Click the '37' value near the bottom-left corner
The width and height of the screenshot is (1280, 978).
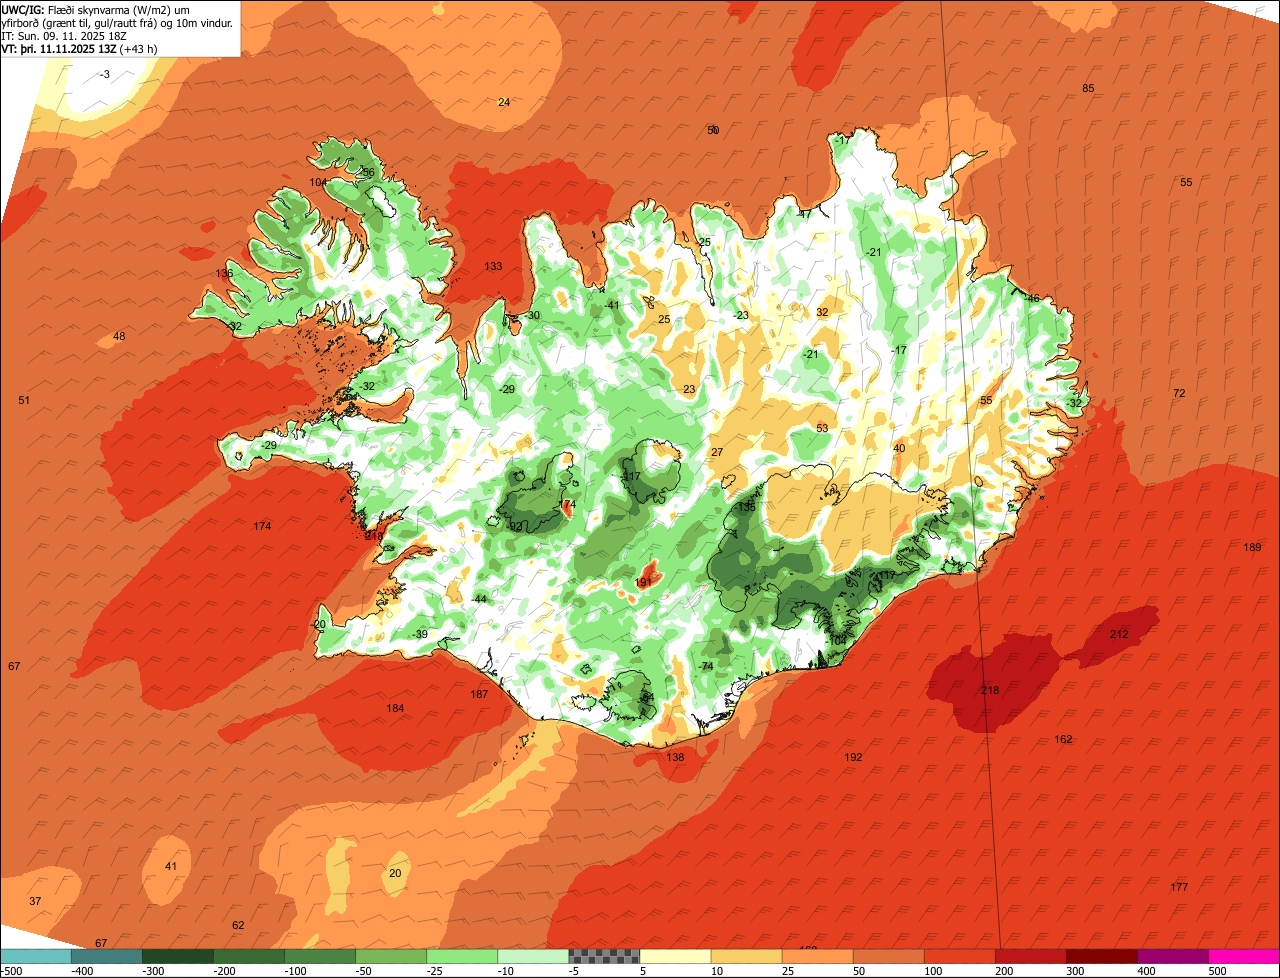click(35, 901)
